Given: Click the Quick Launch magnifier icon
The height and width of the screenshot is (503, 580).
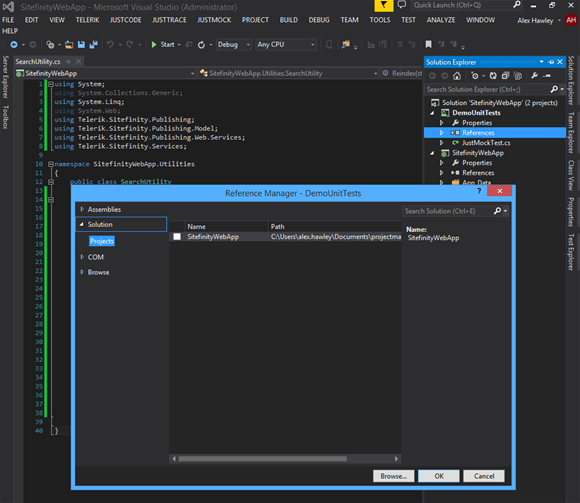Looking at the screenshot, I should 517,5.
